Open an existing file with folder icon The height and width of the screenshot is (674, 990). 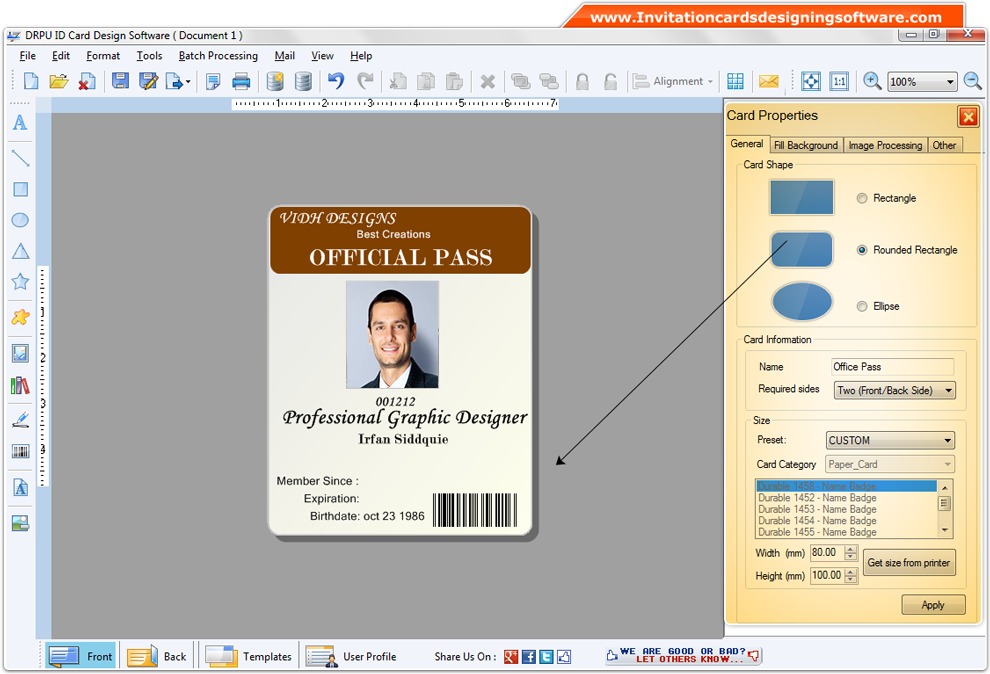pos(59,81)
